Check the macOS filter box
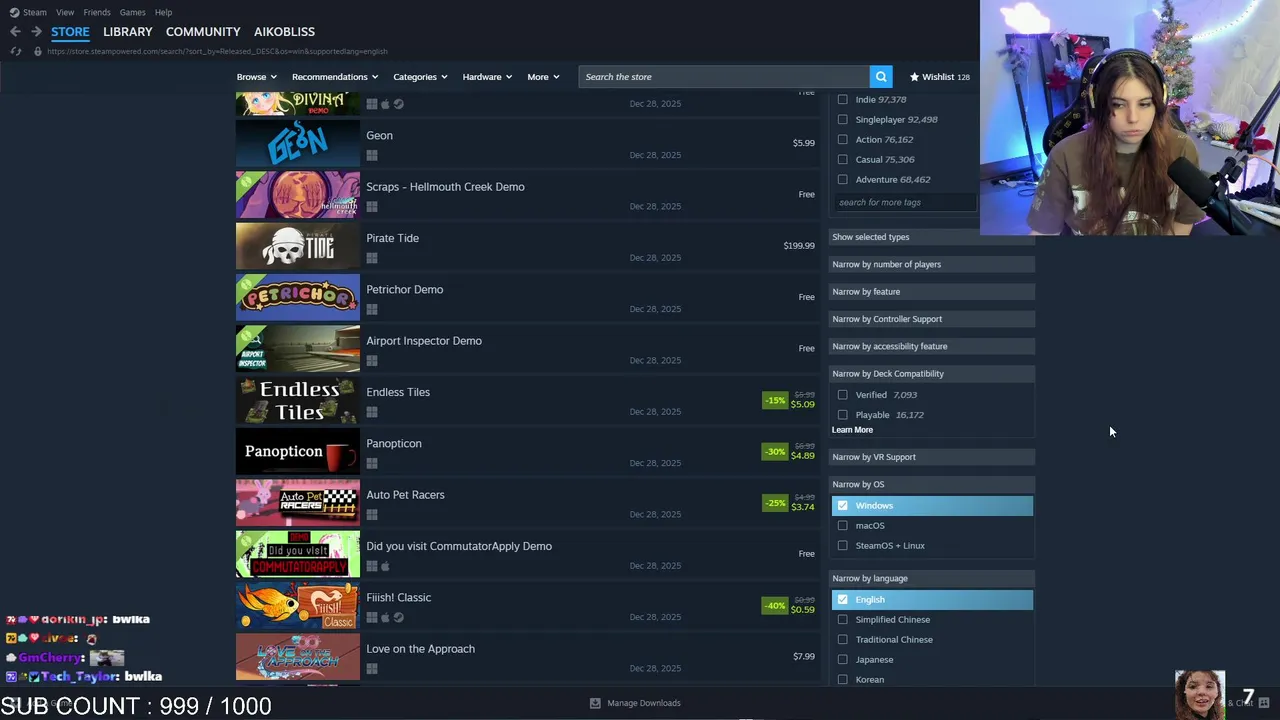The width and height of the screenshot is (1280, 720). tap(842, 526)
